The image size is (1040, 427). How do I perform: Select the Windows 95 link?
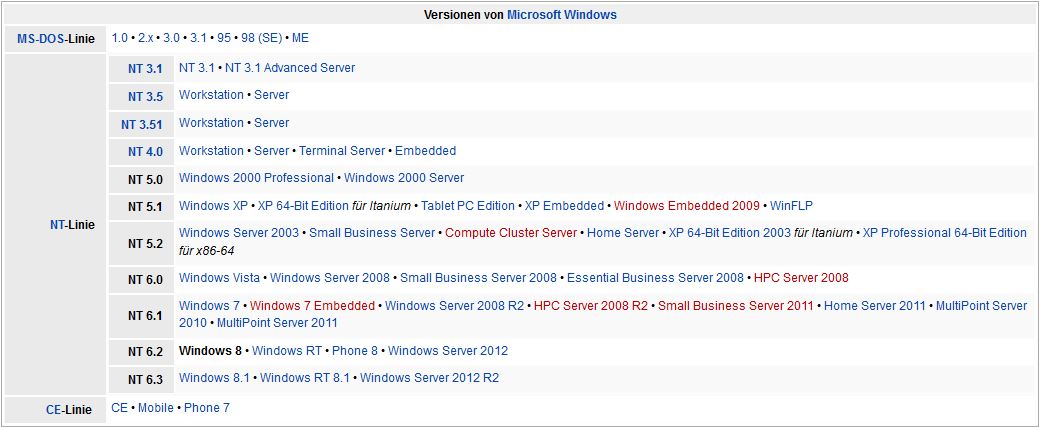tap(224, 38)
